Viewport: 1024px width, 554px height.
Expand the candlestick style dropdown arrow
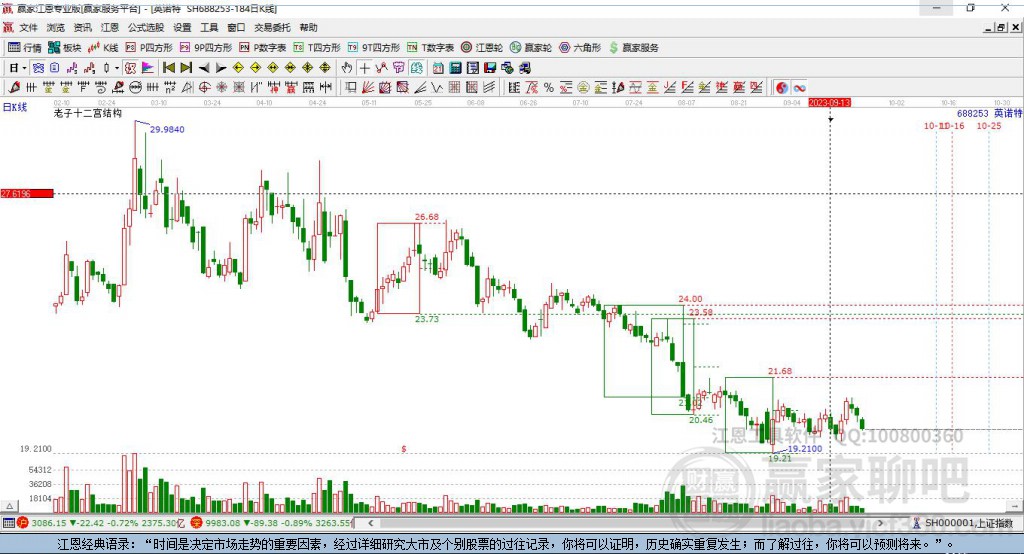117,68
